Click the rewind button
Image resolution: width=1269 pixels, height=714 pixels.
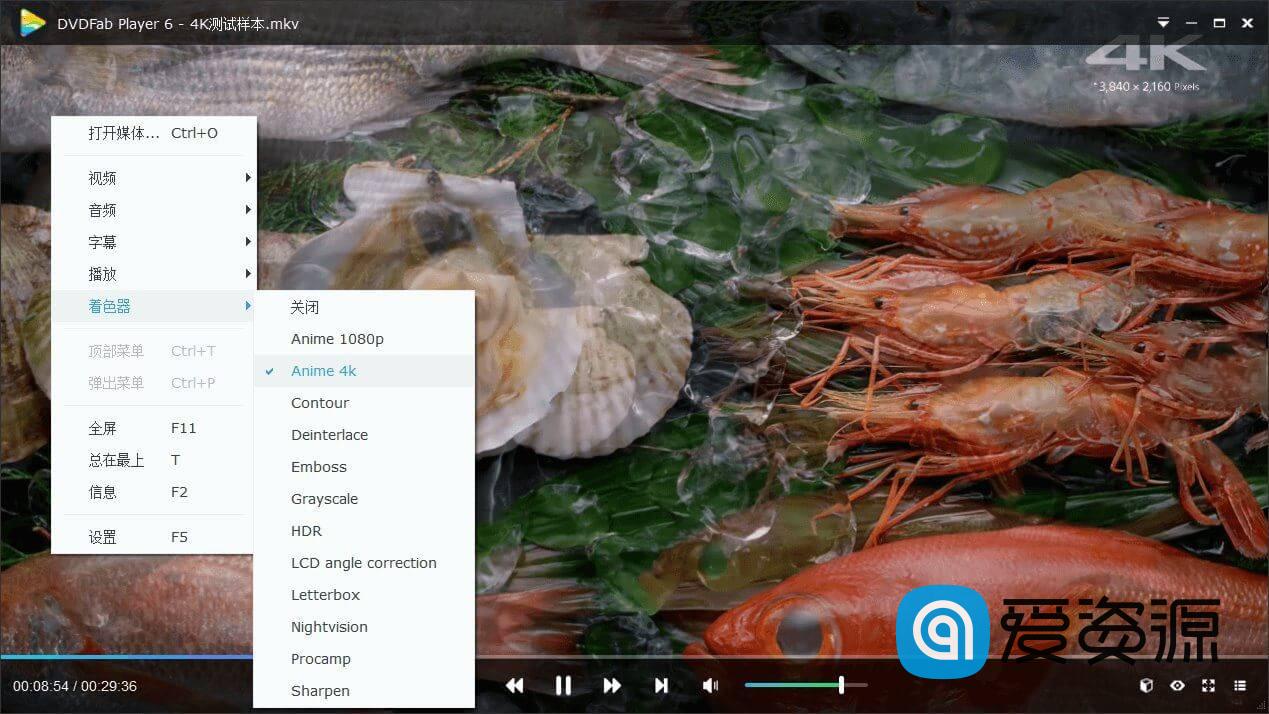click(x=515, y=685)
